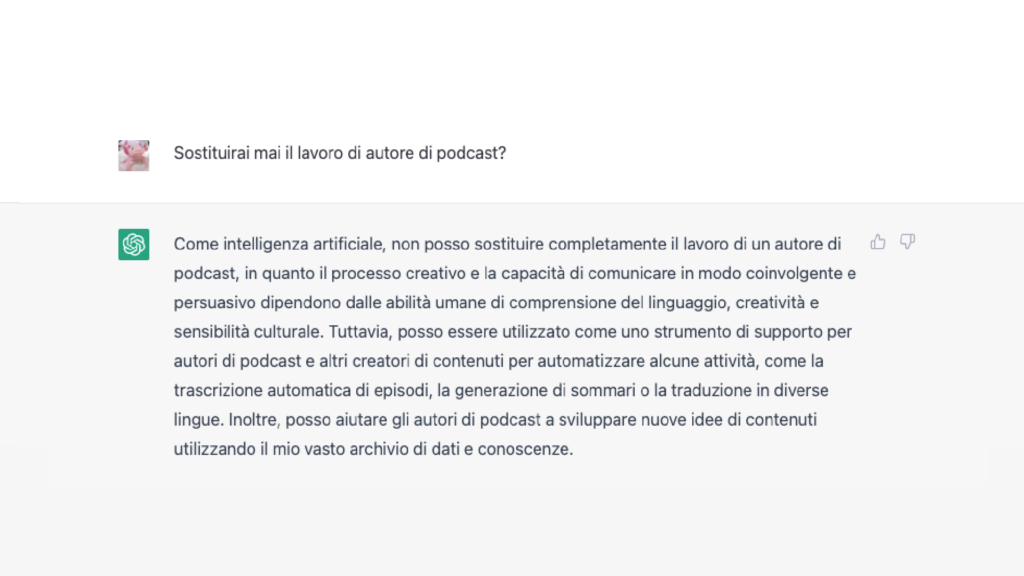Click 'Come intelligenza artificiale' at response start

280,244
